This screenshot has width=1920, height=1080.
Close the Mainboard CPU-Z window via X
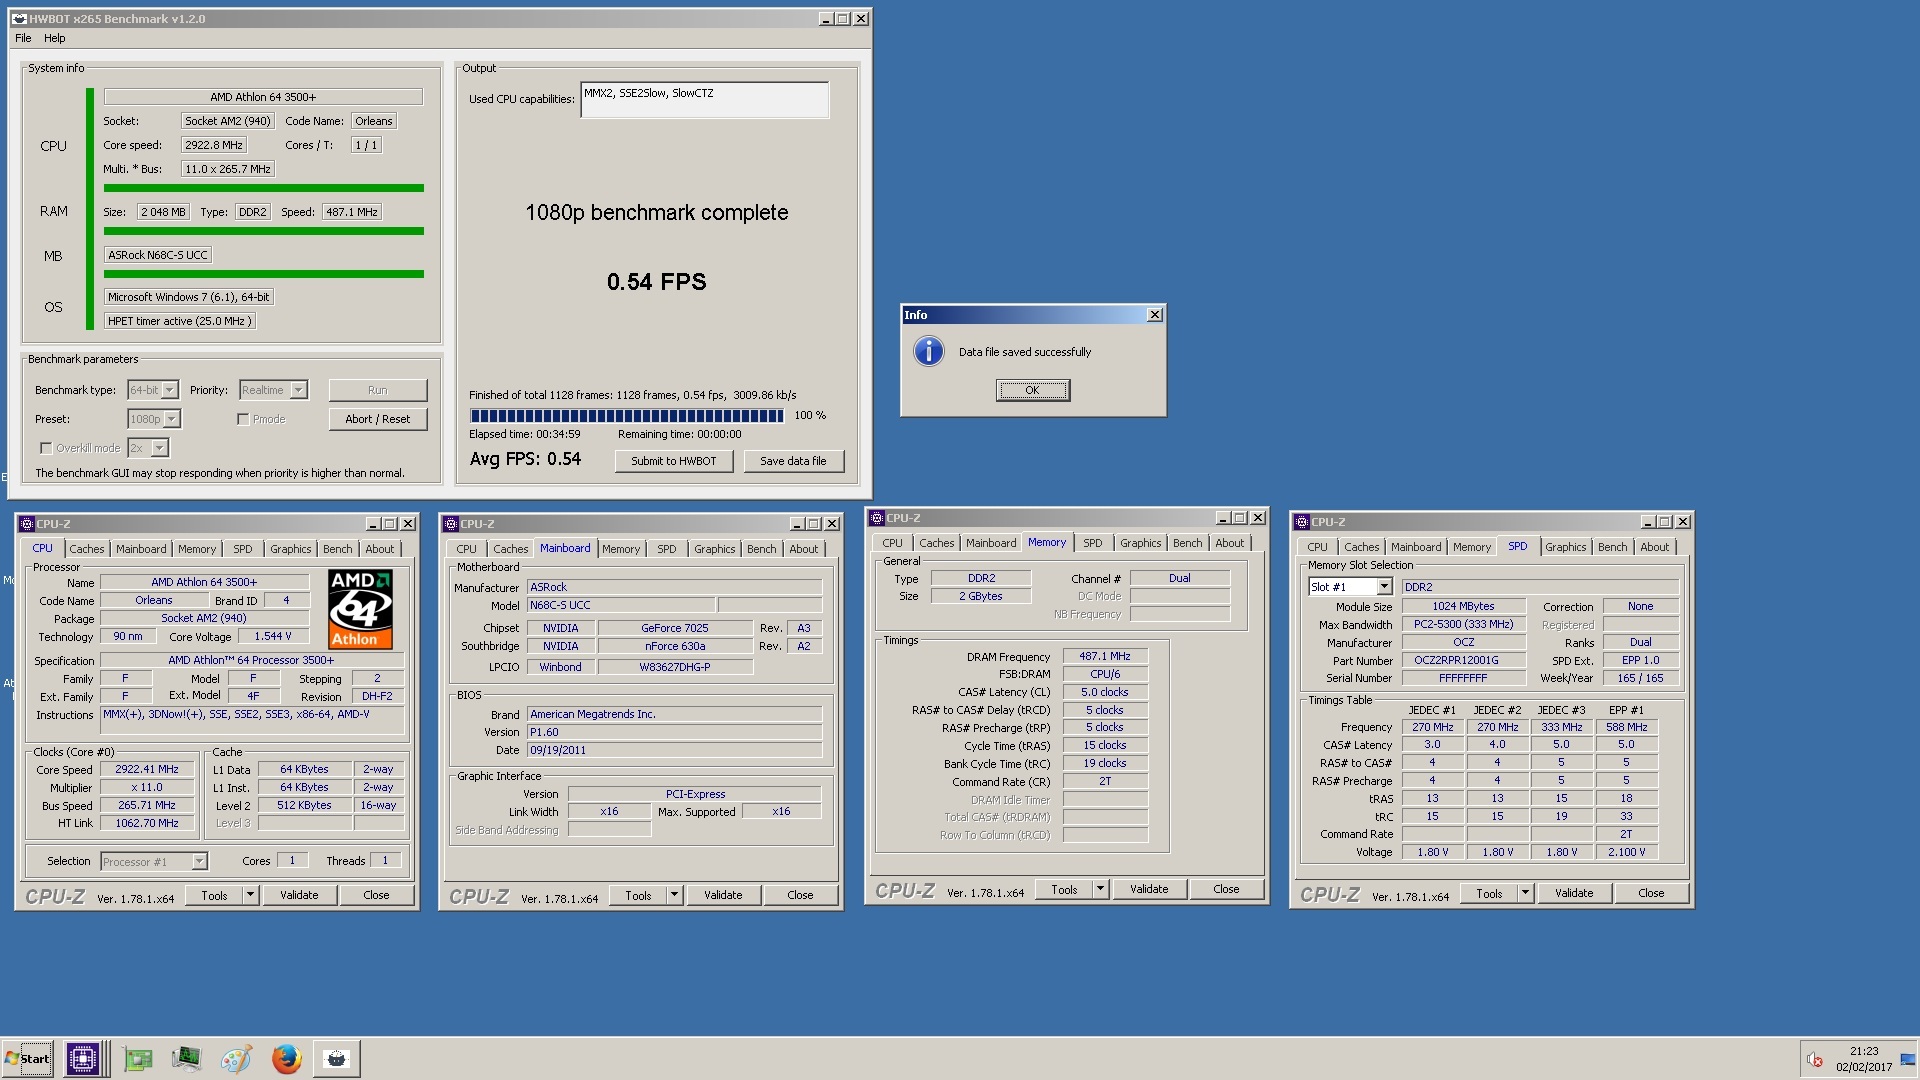831,524
